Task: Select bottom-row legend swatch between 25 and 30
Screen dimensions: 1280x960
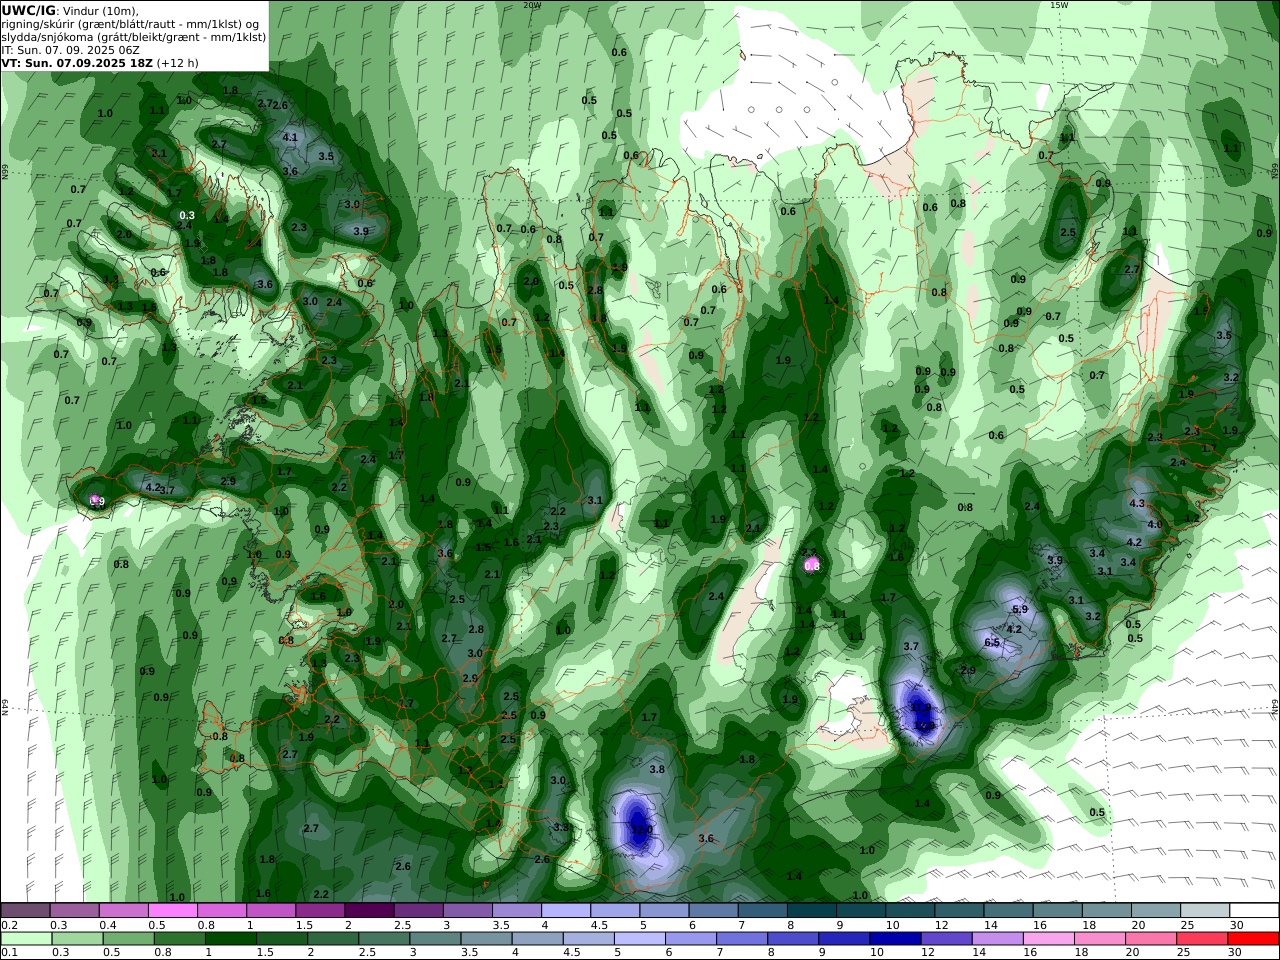Action: pos(1200,939)
